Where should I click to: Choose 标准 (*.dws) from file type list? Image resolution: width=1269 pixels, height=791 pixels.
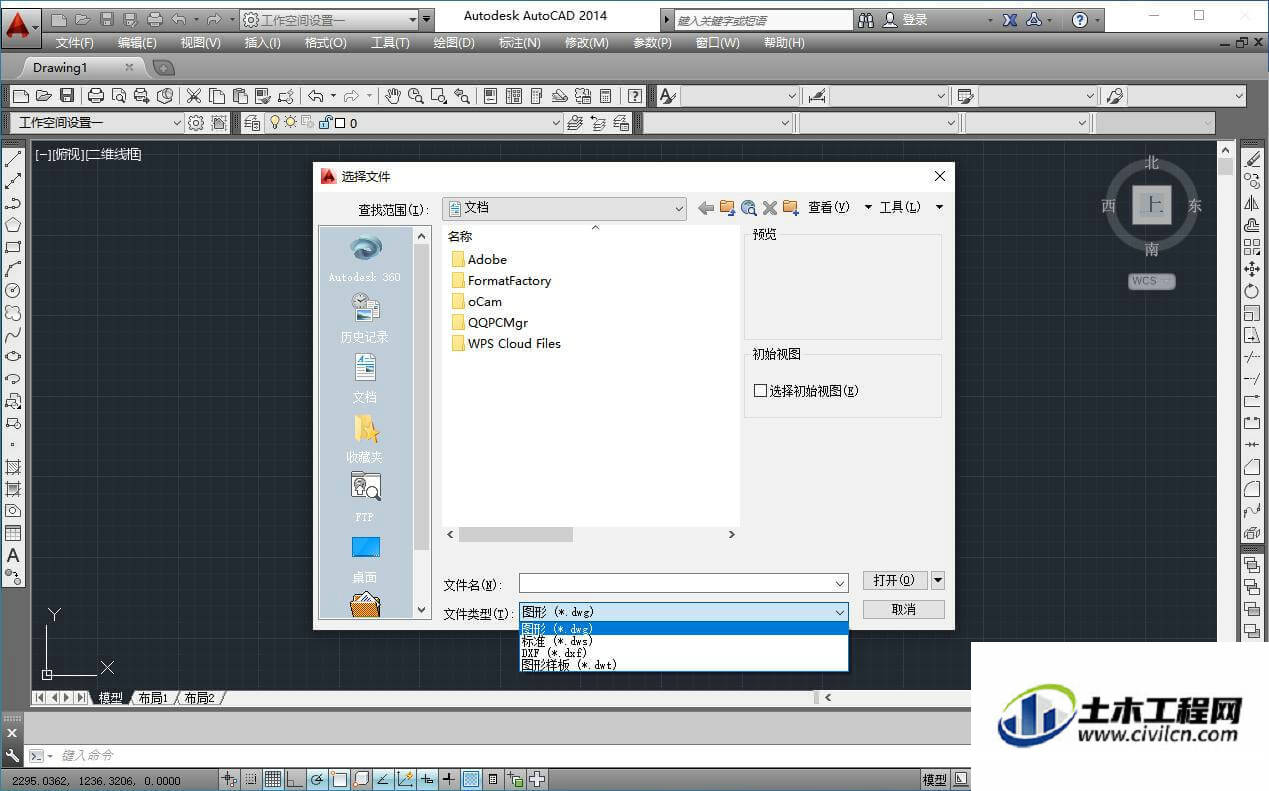tap(684, 641)
